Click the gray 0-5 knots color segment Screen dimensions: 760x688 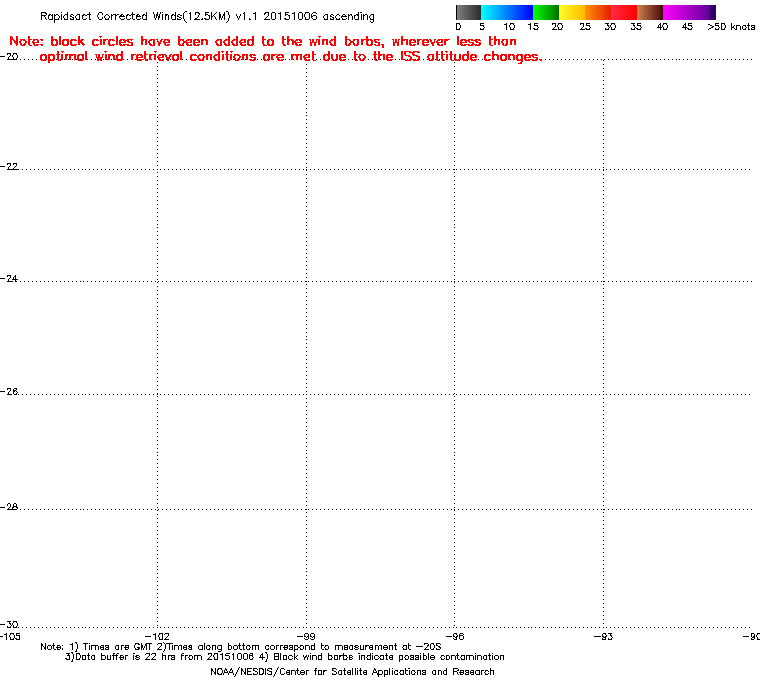[x=469, y=12]
